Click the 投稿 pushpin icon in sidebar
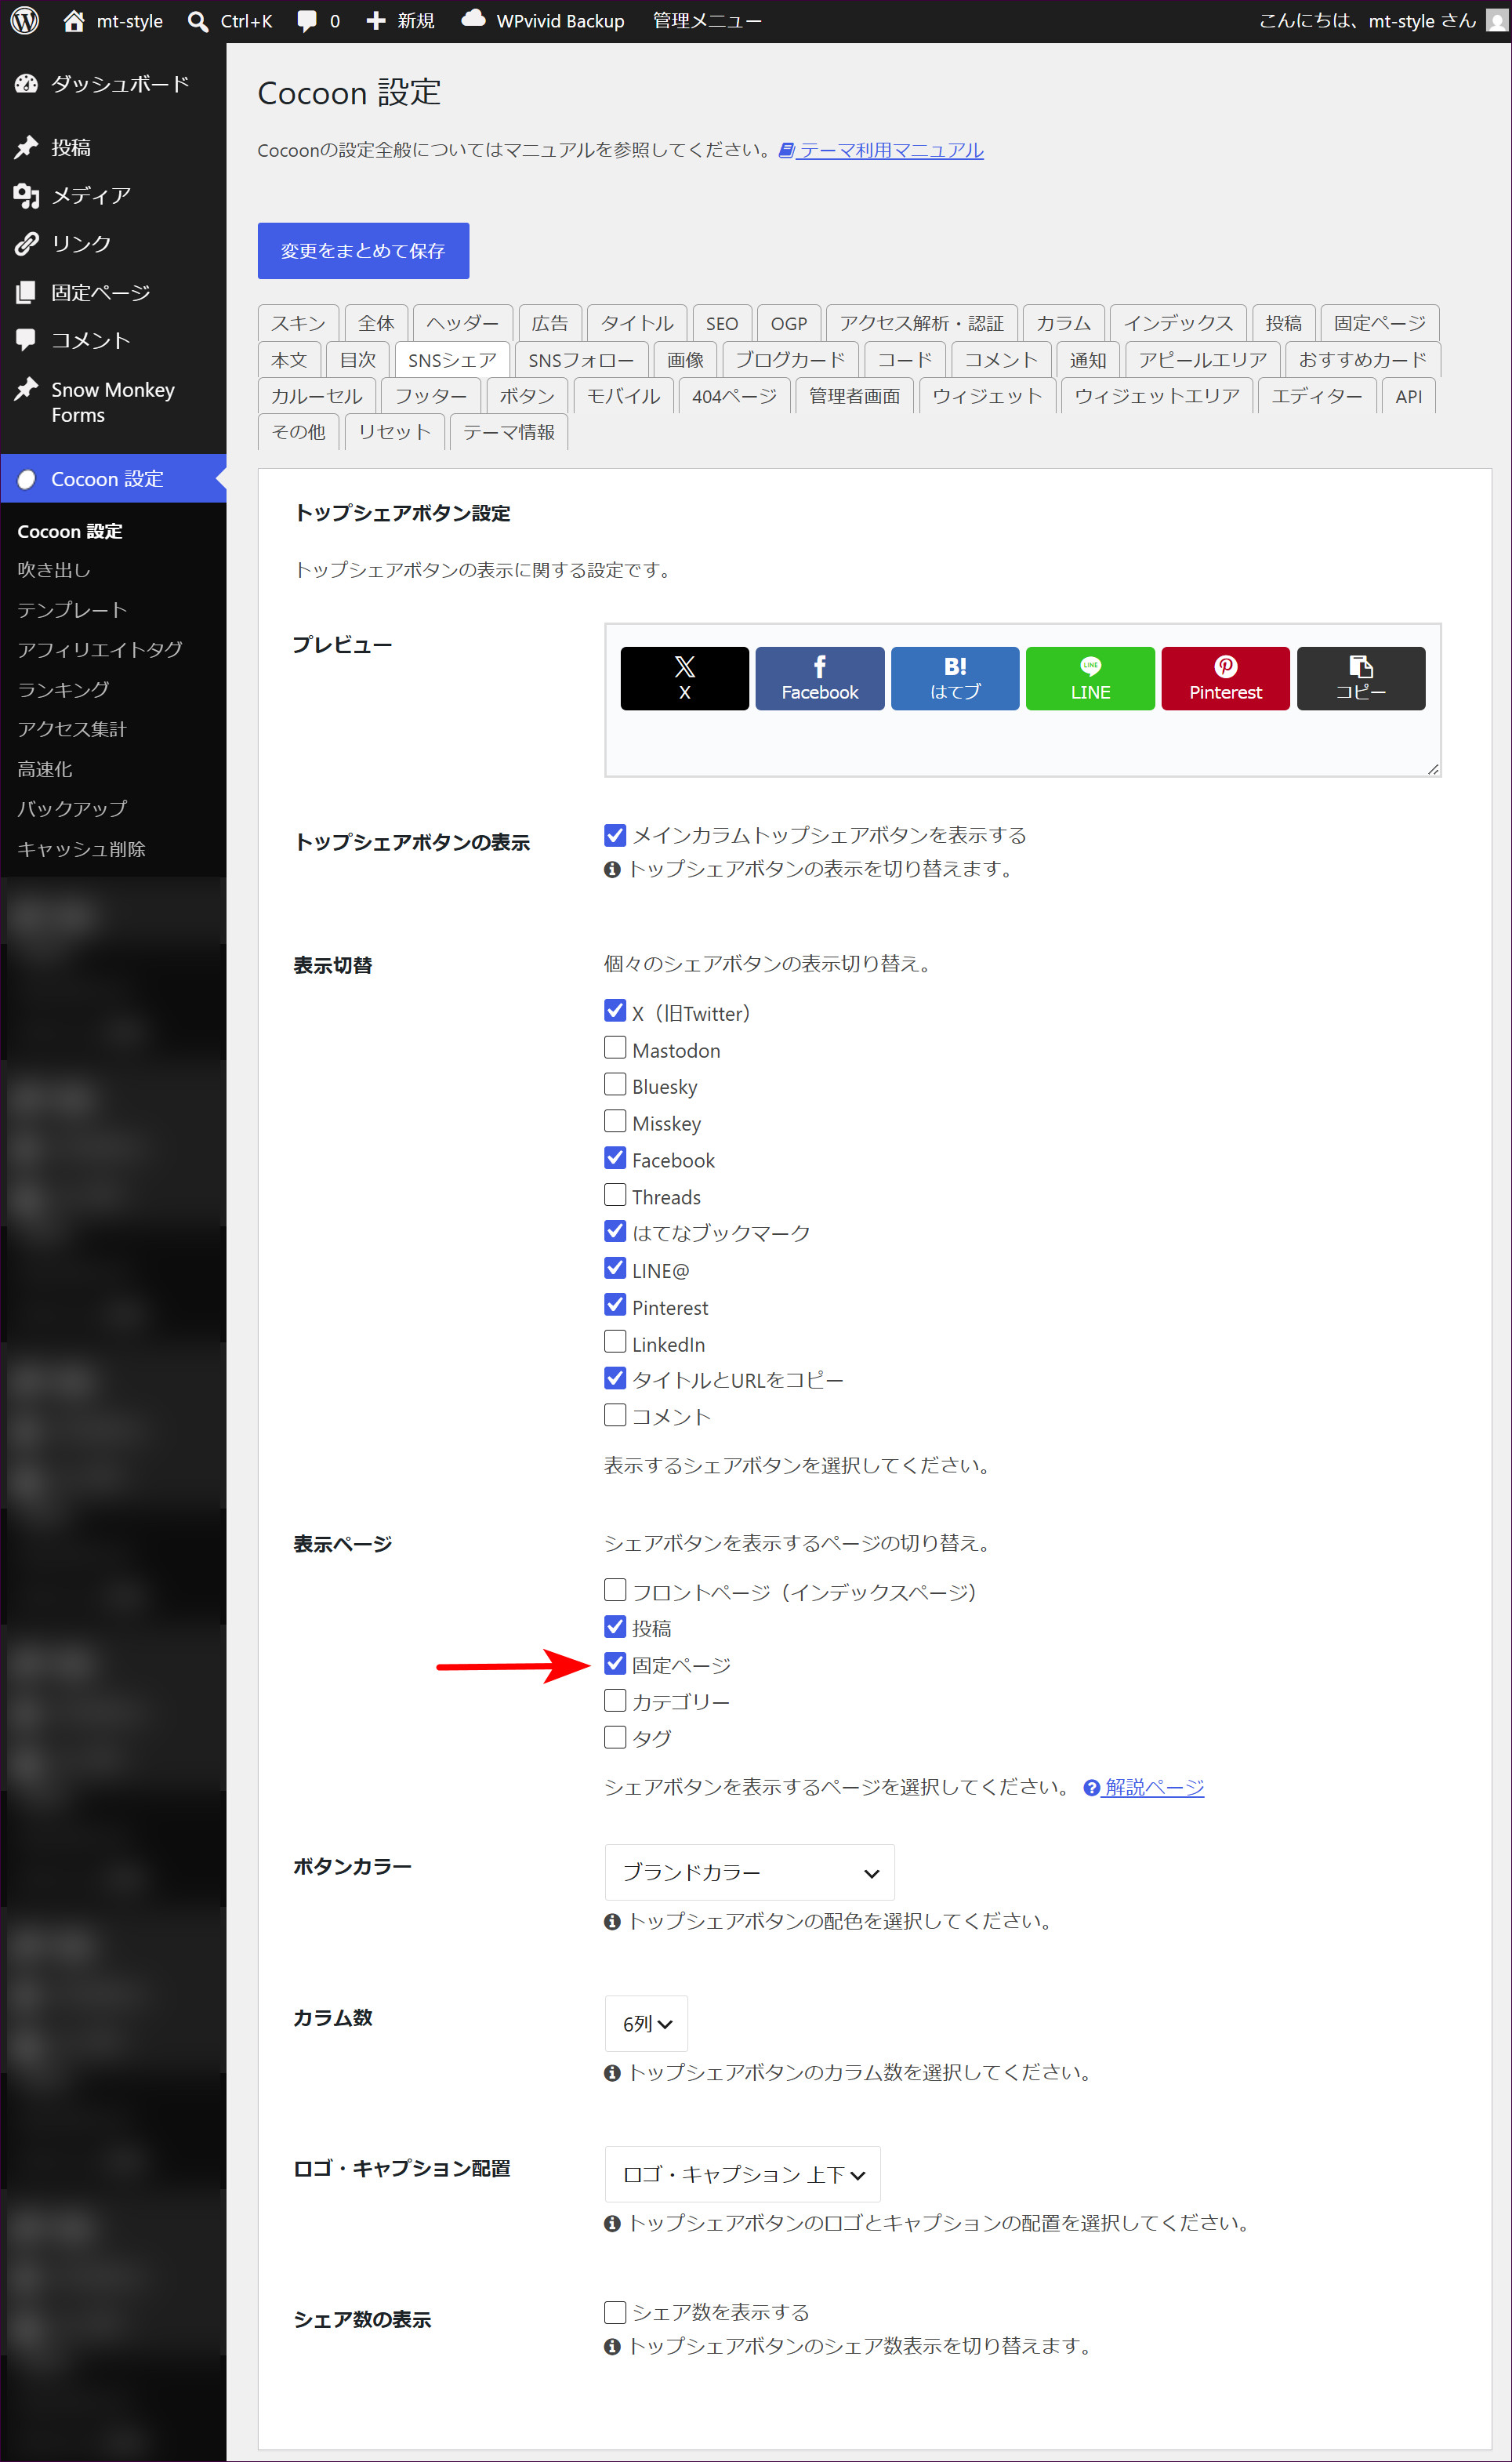This screenshot has height=2462, width=1512. tap(26, 147)
